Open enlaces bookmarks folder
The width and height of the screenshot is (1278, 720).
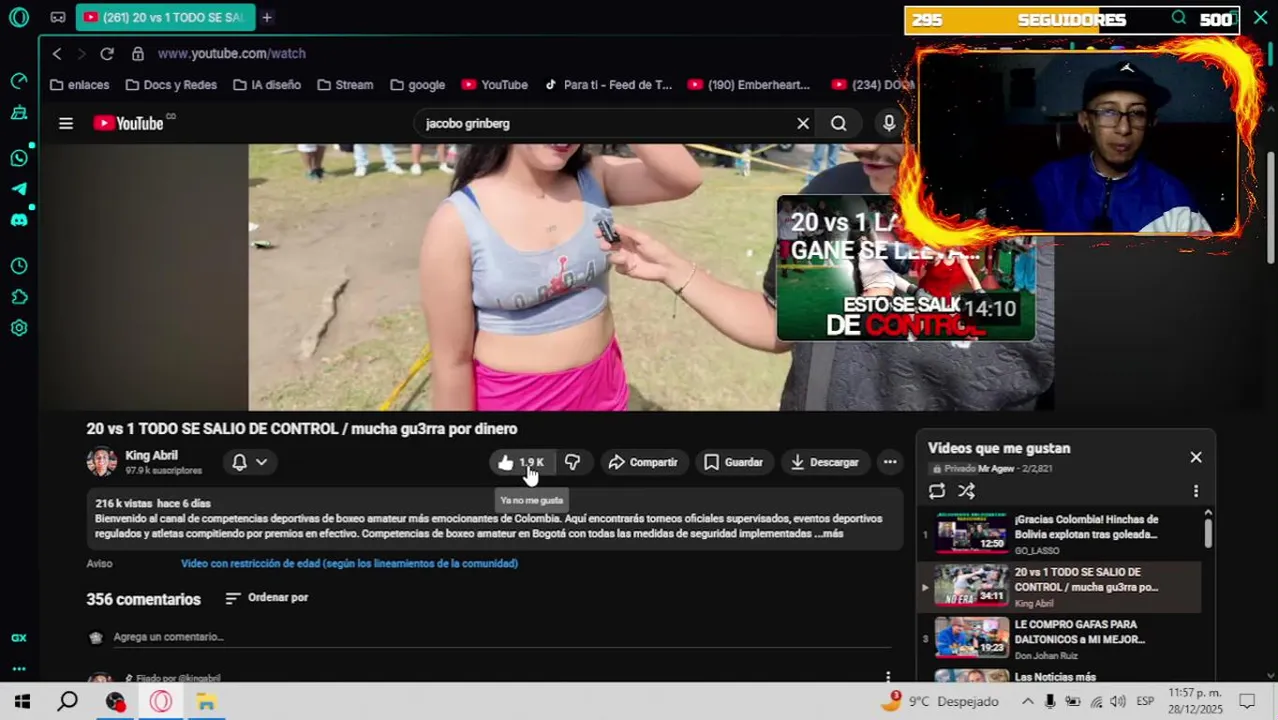(x=80, y=85)
